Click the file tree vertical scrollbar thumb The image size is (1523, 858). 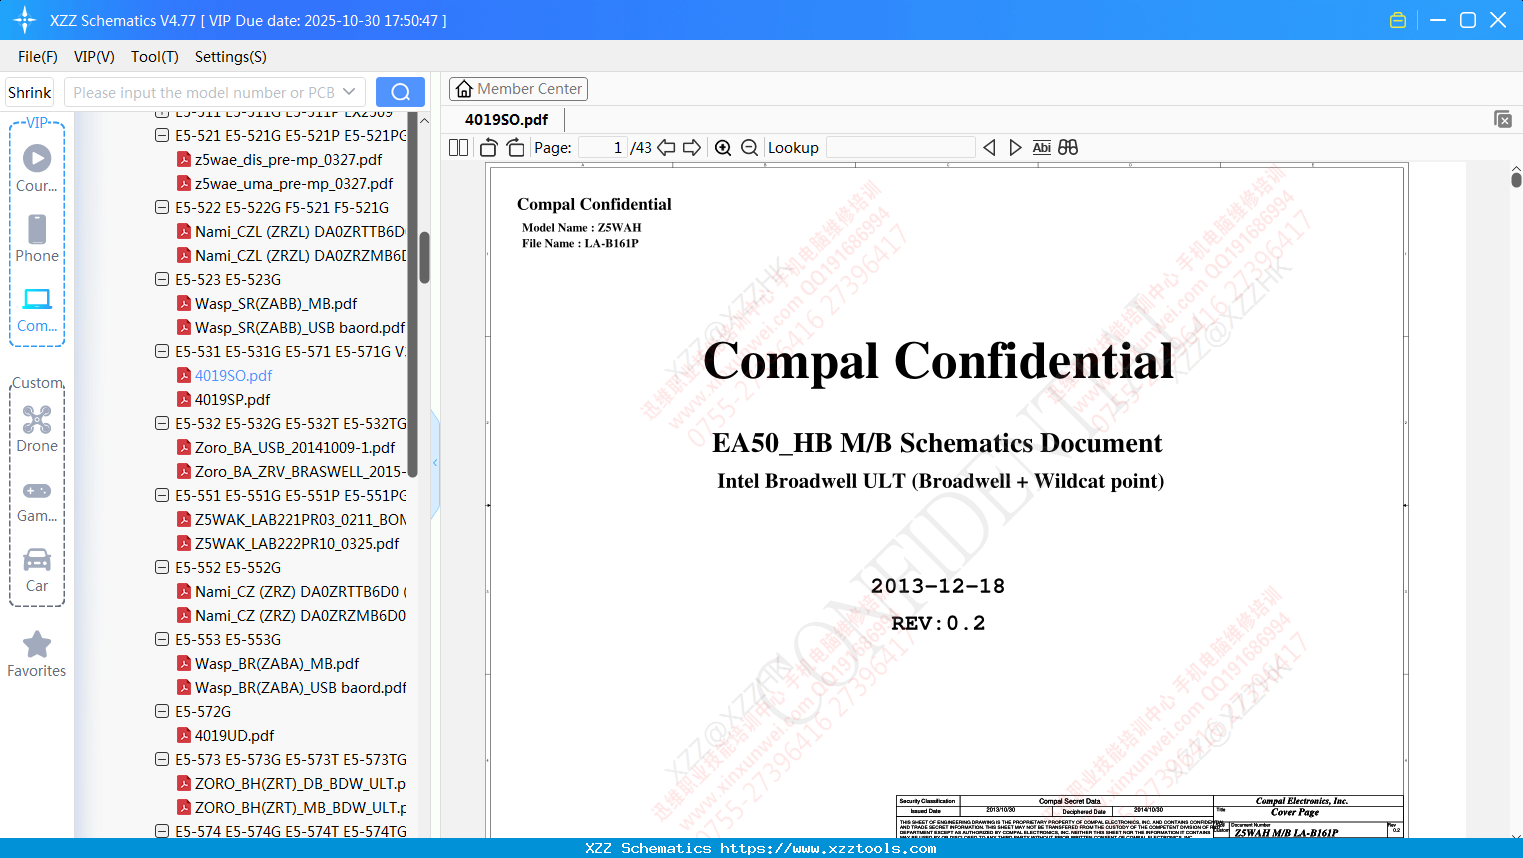coord(424,258)
